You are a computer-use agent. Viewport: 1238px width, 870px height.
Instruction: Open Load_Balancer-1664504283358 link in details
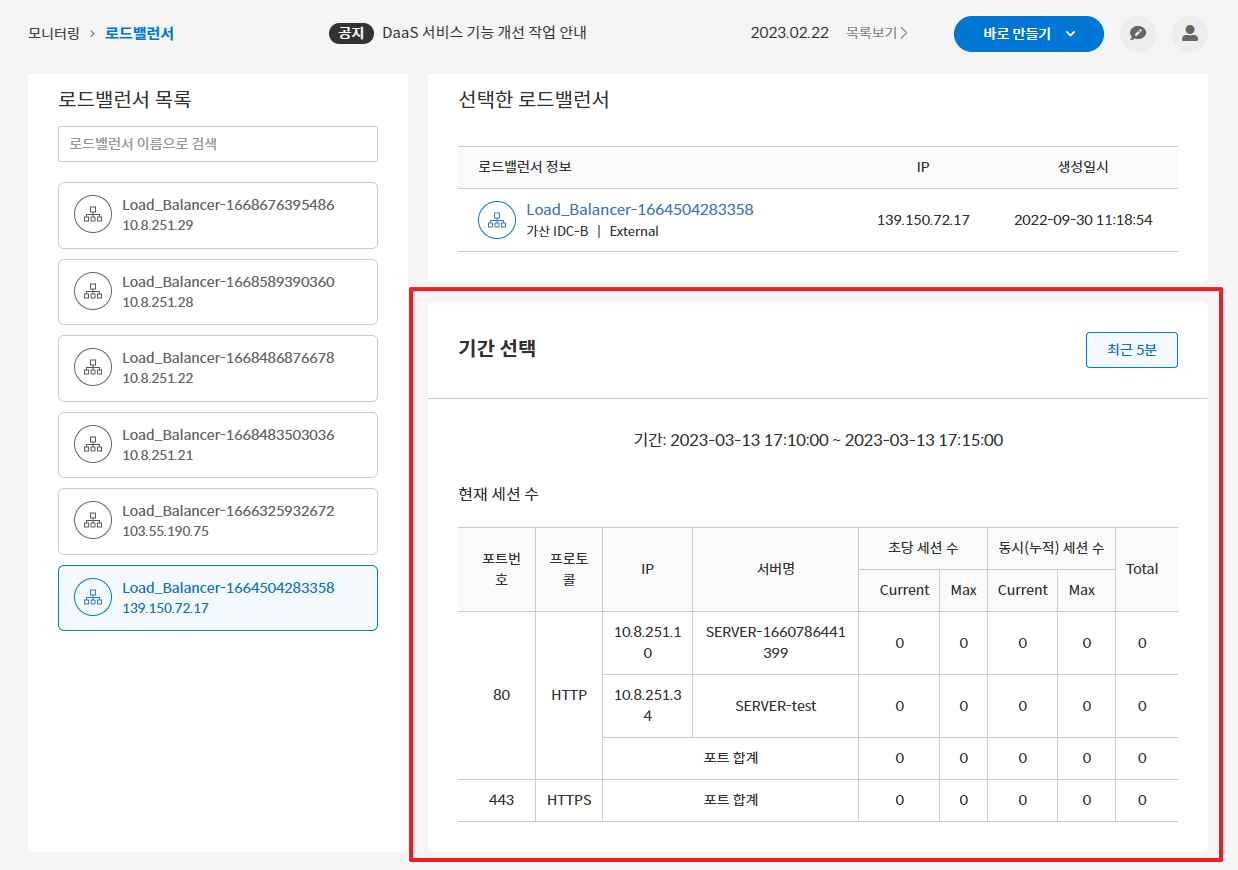pos(639,210)
